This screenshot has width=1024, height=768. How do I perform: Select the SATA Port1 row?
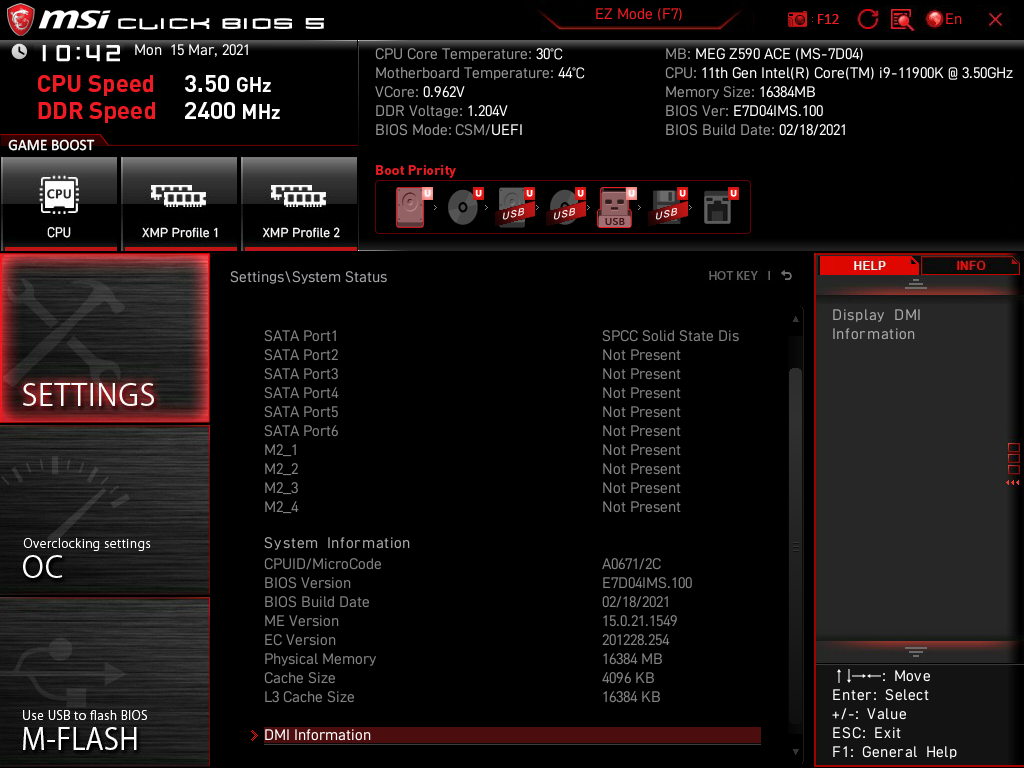click(512, 336)
